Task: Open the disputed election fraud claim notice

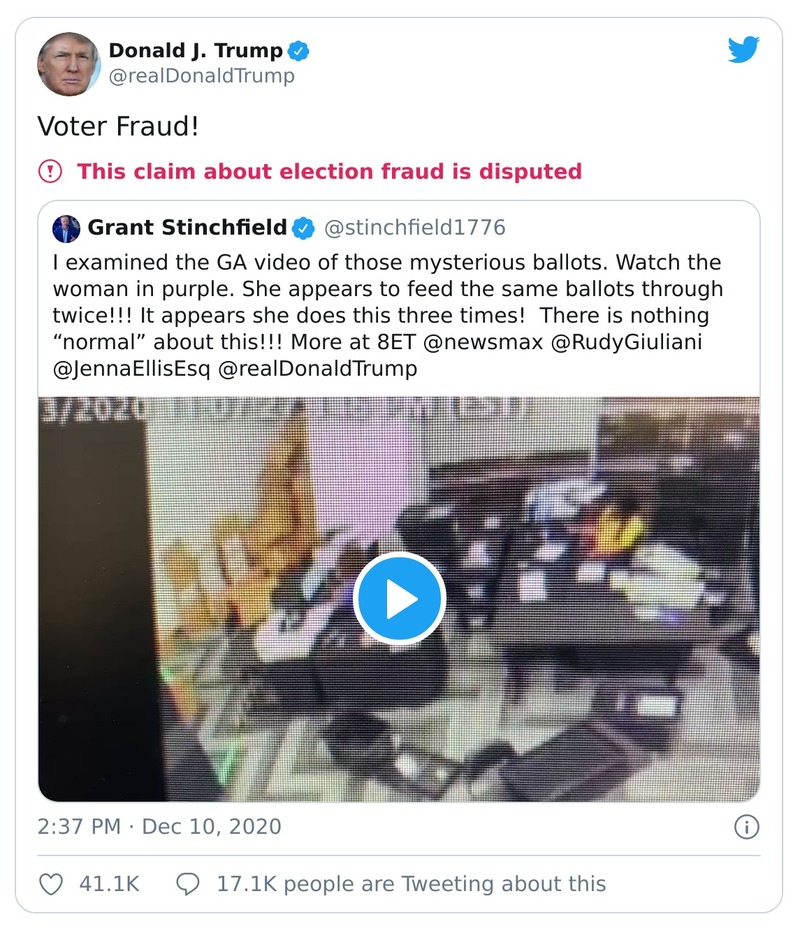Action: 329,171
